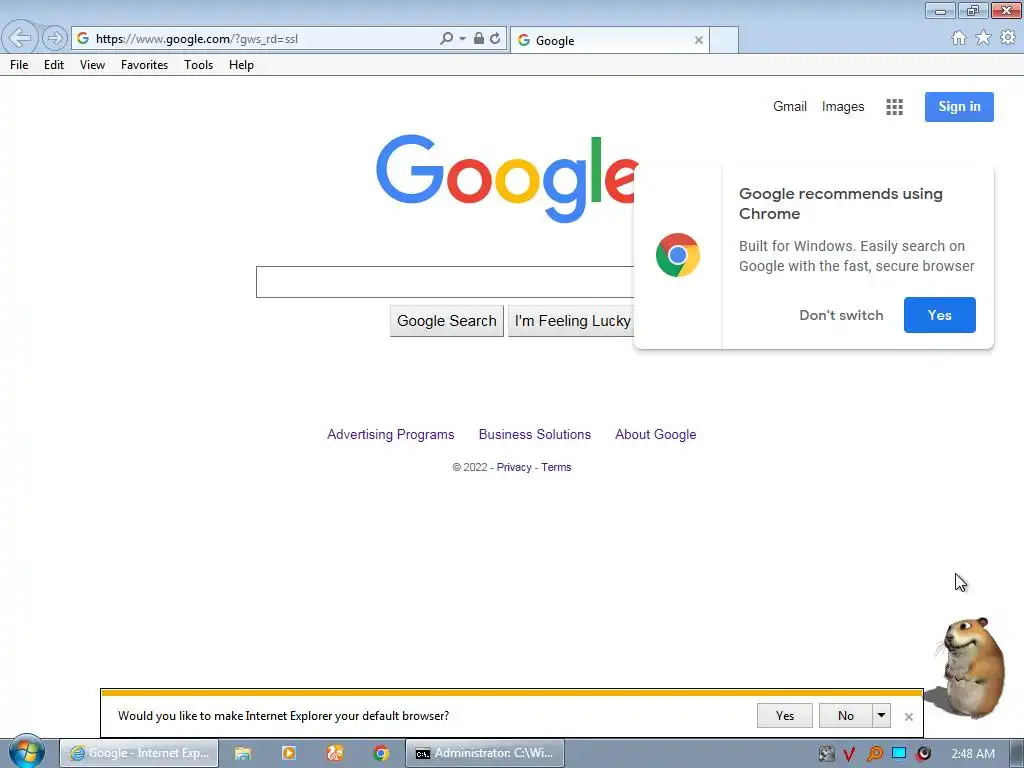Open the Business Solutions link
The width and height of the screenshot is (1024, 768).
[x=535, y=434]
